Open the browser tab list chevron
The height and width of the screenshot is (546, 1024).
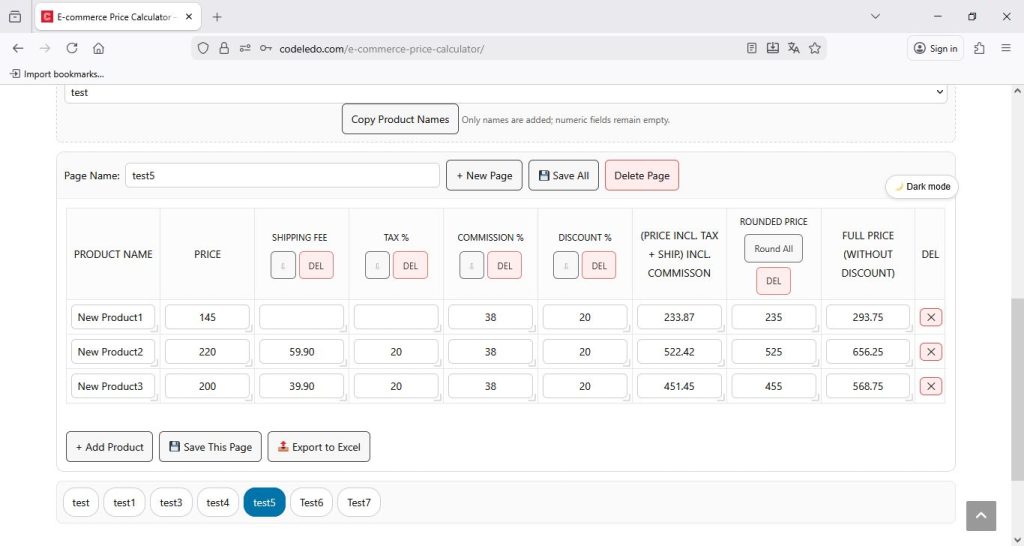coord(875,17)
